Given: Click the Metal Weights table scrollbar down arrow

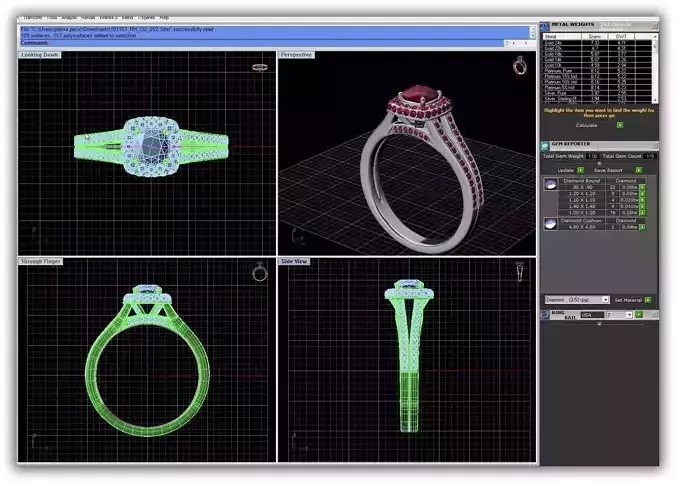Looking at the screenshot, I should [x=655, y=100].
